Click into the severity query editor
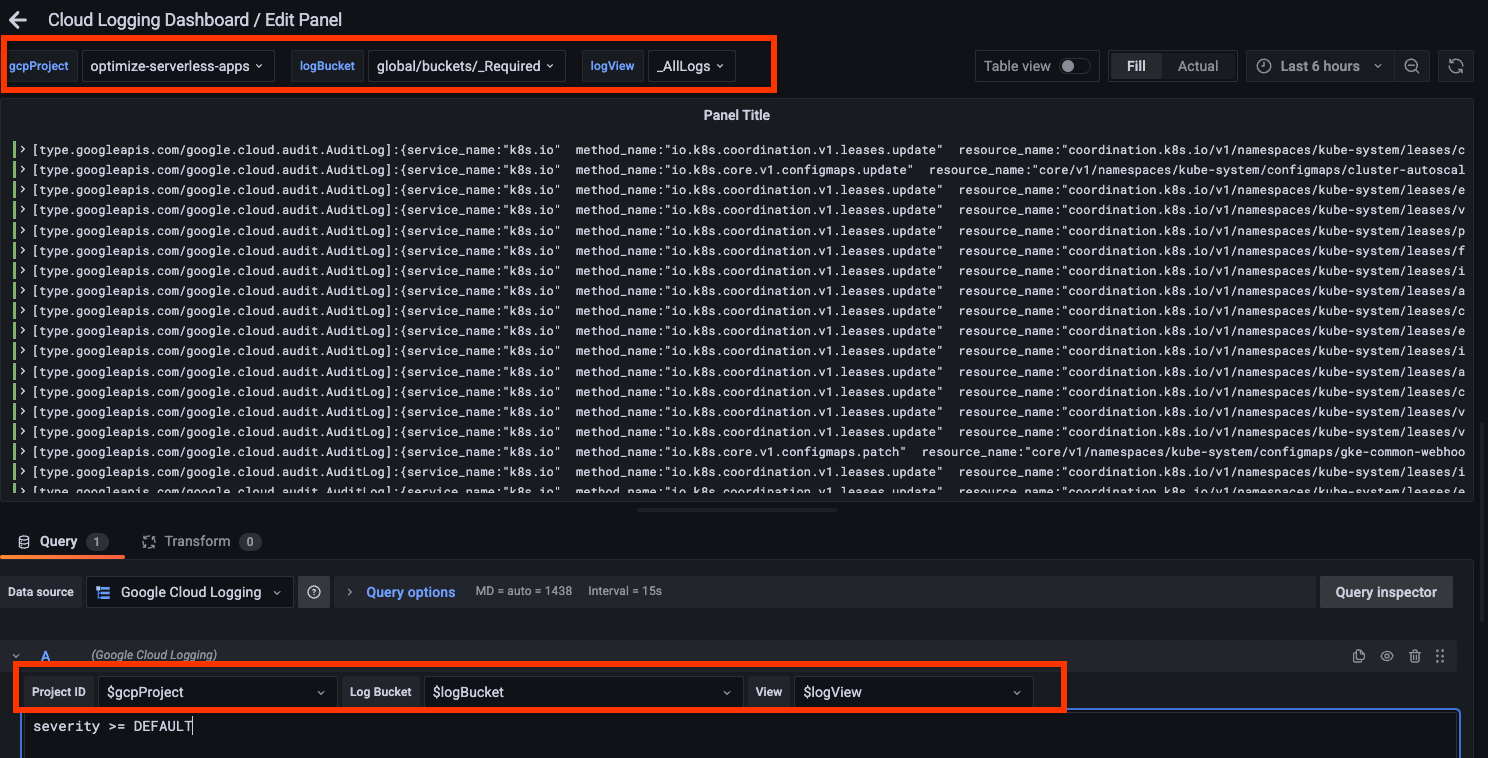 (x=740, y=734)
